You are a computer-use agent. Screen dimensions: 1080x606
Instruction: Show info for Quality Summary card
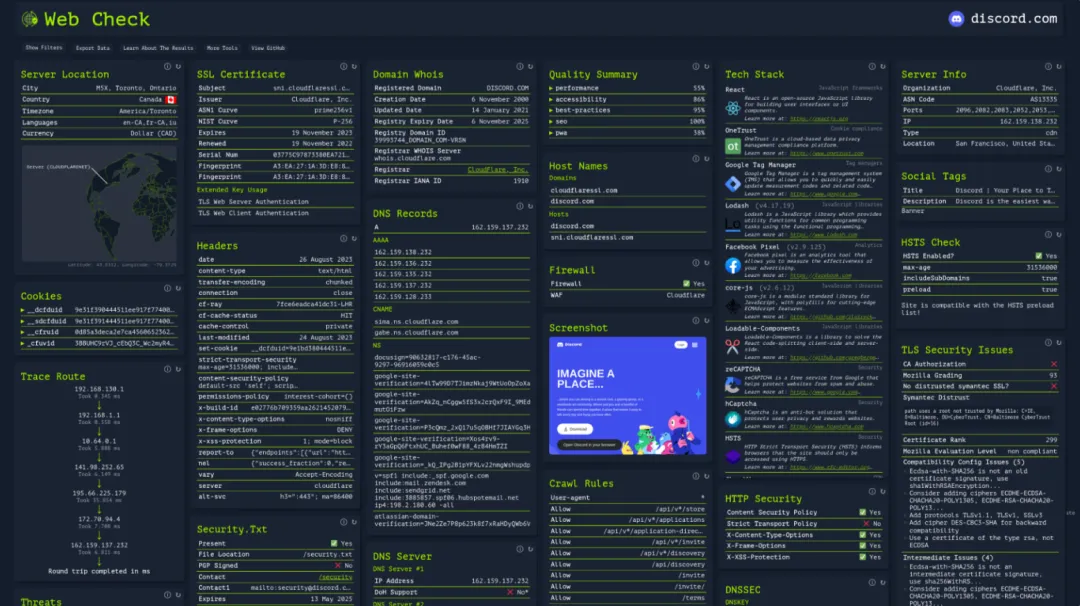(x=696, y=67)
